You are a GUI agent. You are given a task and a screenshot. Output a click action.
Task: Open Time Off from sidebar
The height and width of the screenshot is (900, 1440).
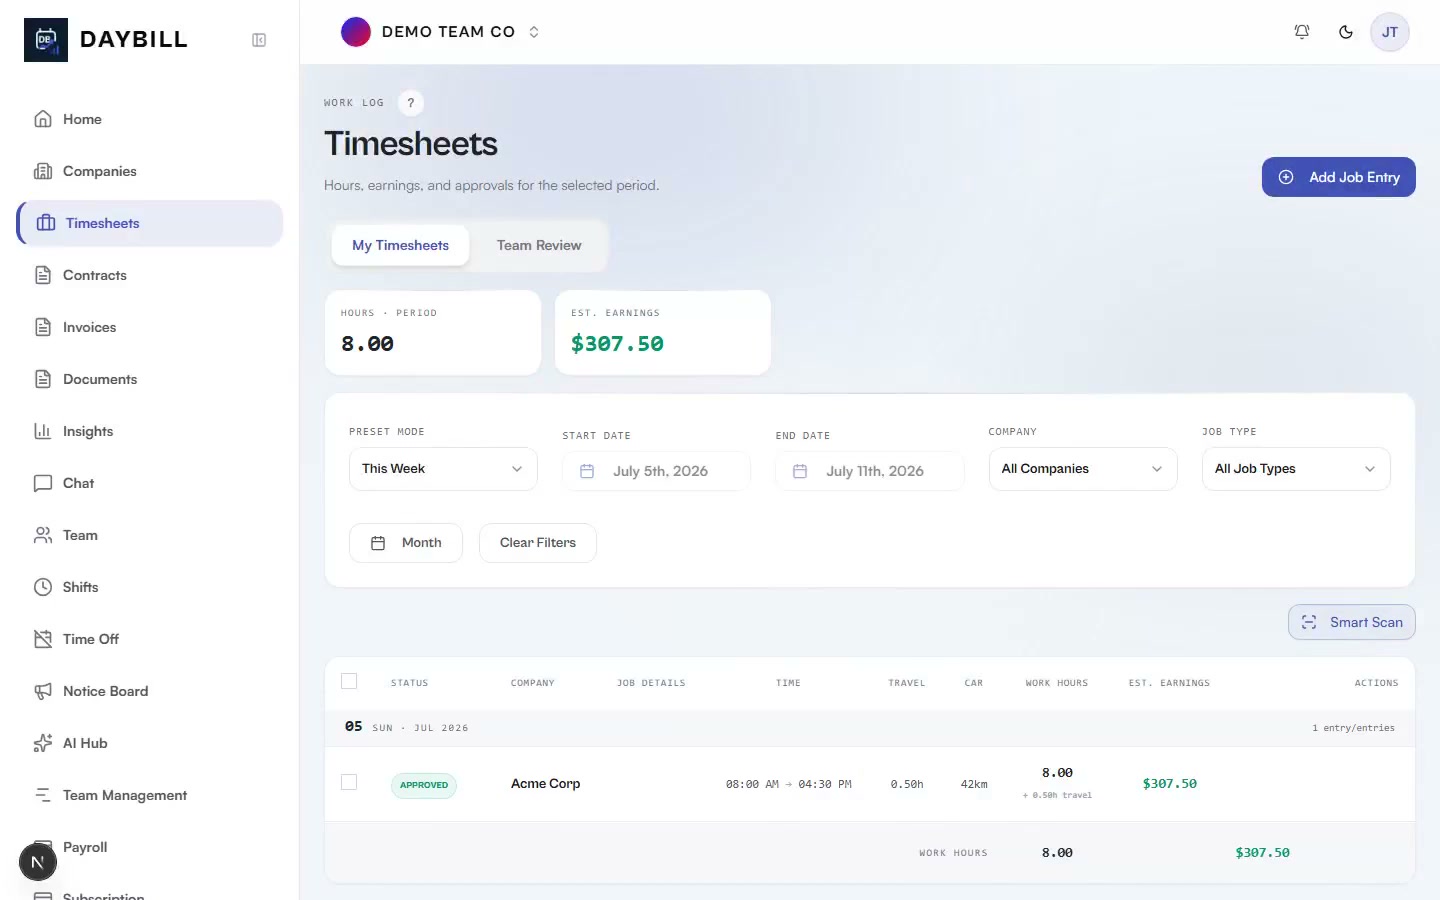click(150, 639)
